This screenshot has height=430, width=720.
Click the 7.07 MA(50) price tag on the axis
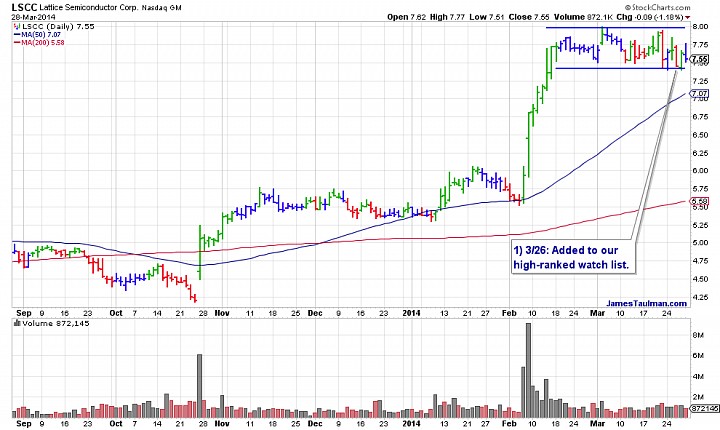point(699,93)
